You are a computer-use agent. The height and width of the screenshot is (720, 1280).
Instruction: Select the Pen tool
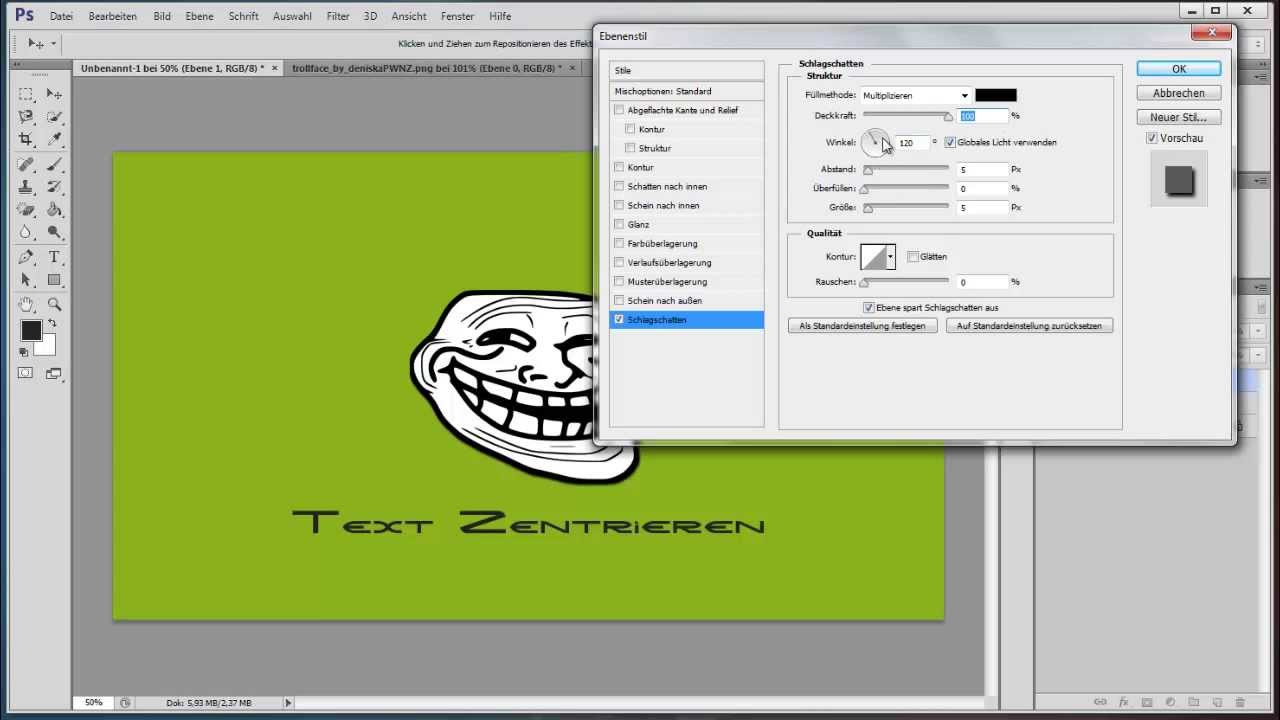26,257
